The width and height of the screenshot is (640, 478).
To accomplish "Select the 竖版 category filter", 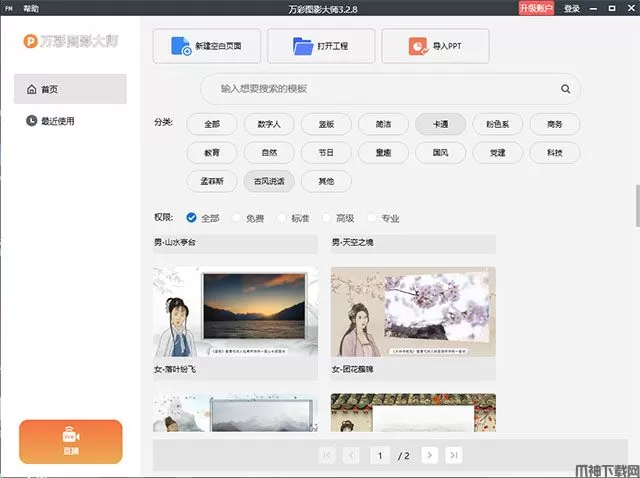I will [x=326, y=124].
